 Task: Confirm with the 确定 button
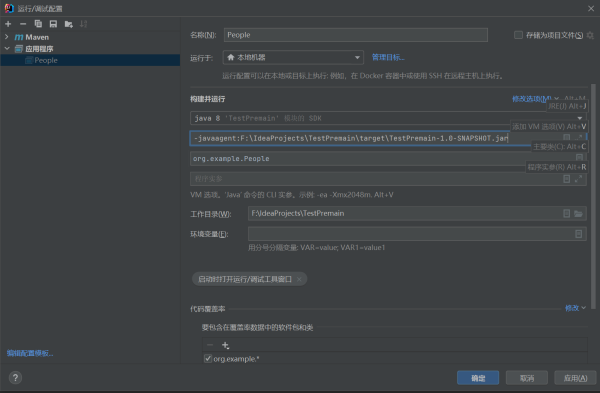(x=478, y=378)
